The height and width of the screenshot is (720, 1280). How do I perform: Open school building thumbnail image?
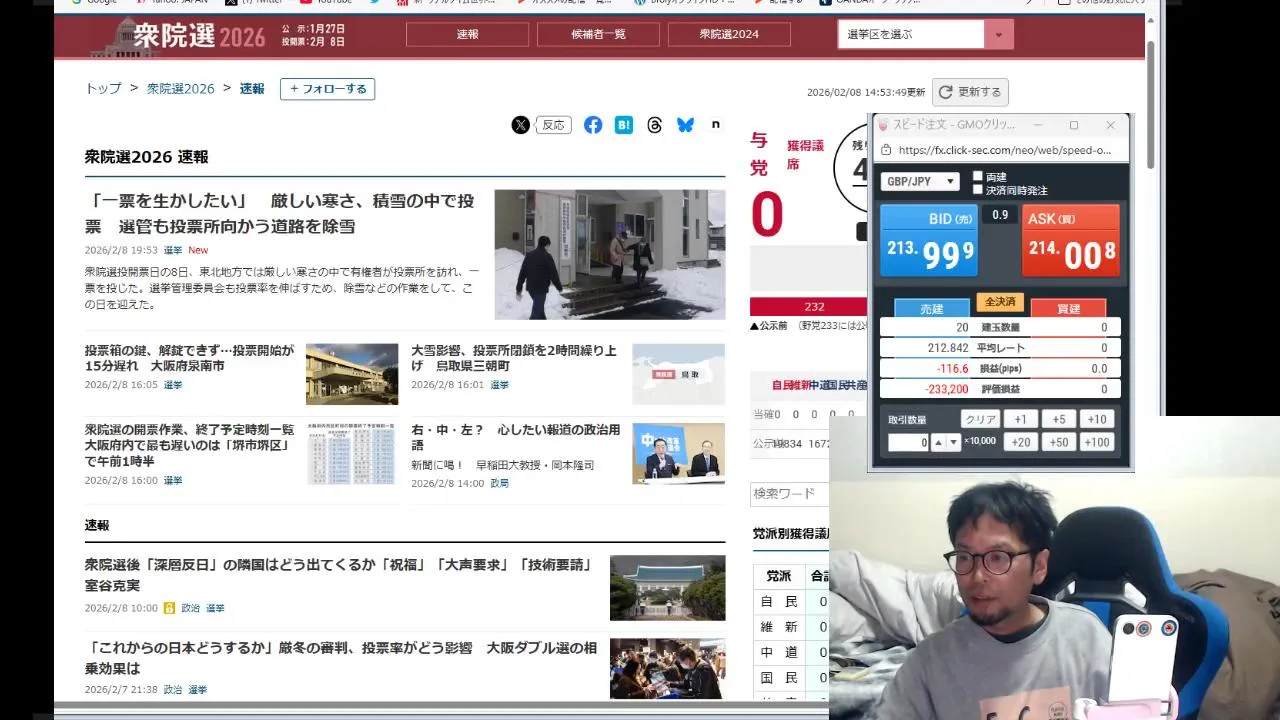pyautogui.click(x=352, y=374)
